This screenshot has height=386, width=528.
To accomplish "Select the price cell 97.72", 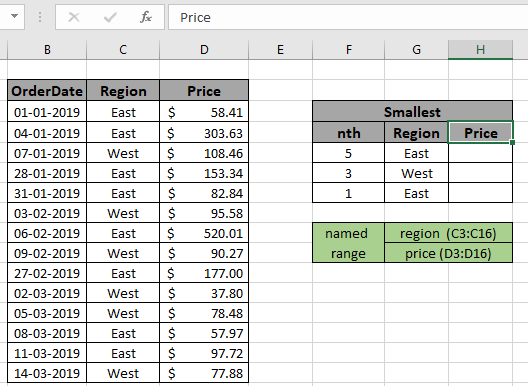I will click(204, 353).
